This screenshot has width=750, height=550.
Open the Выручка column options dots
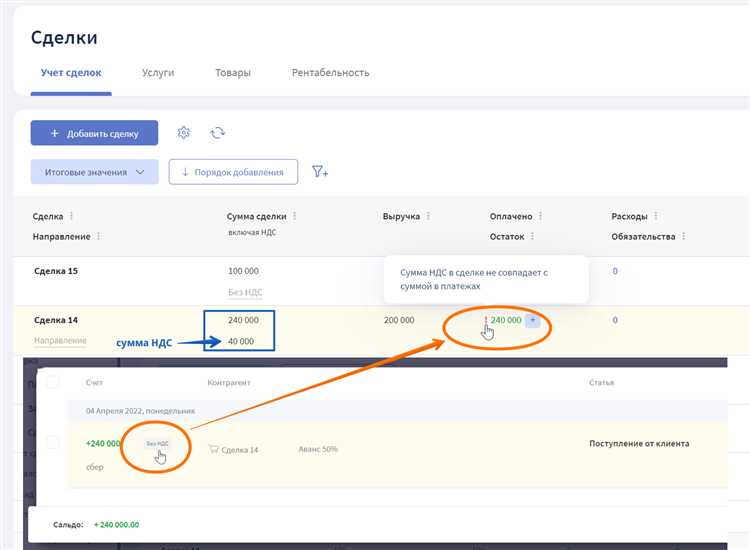[428, 216]
